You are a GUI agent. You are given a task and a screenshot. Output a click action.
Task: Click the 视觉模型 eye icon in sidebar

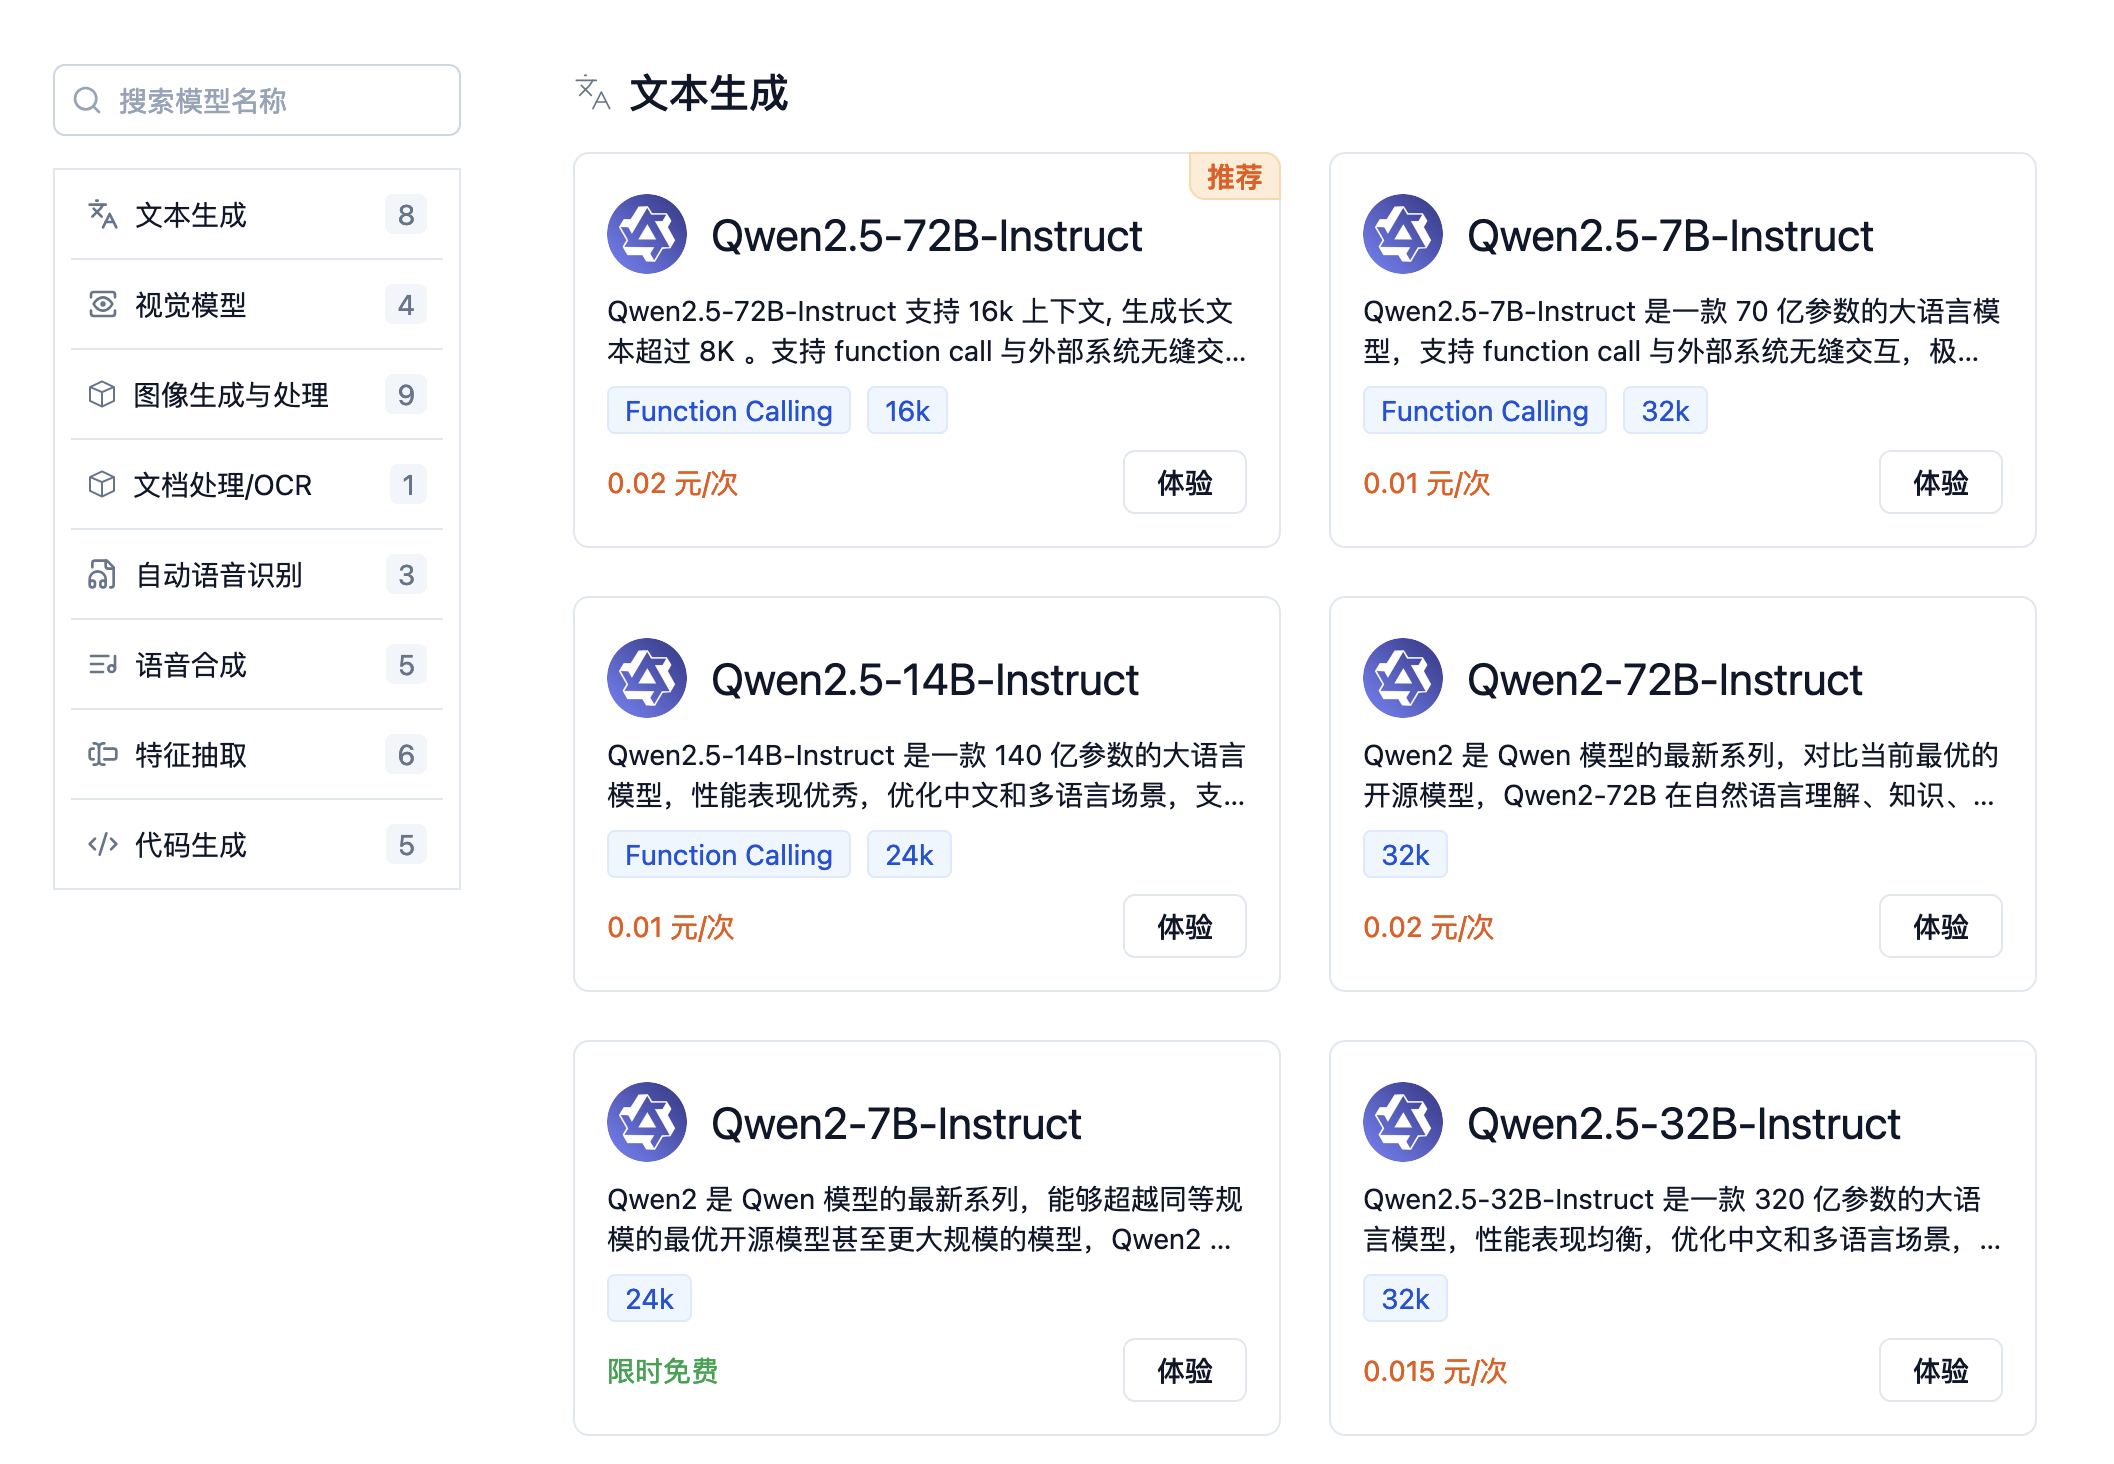click(x=102, y=304)
